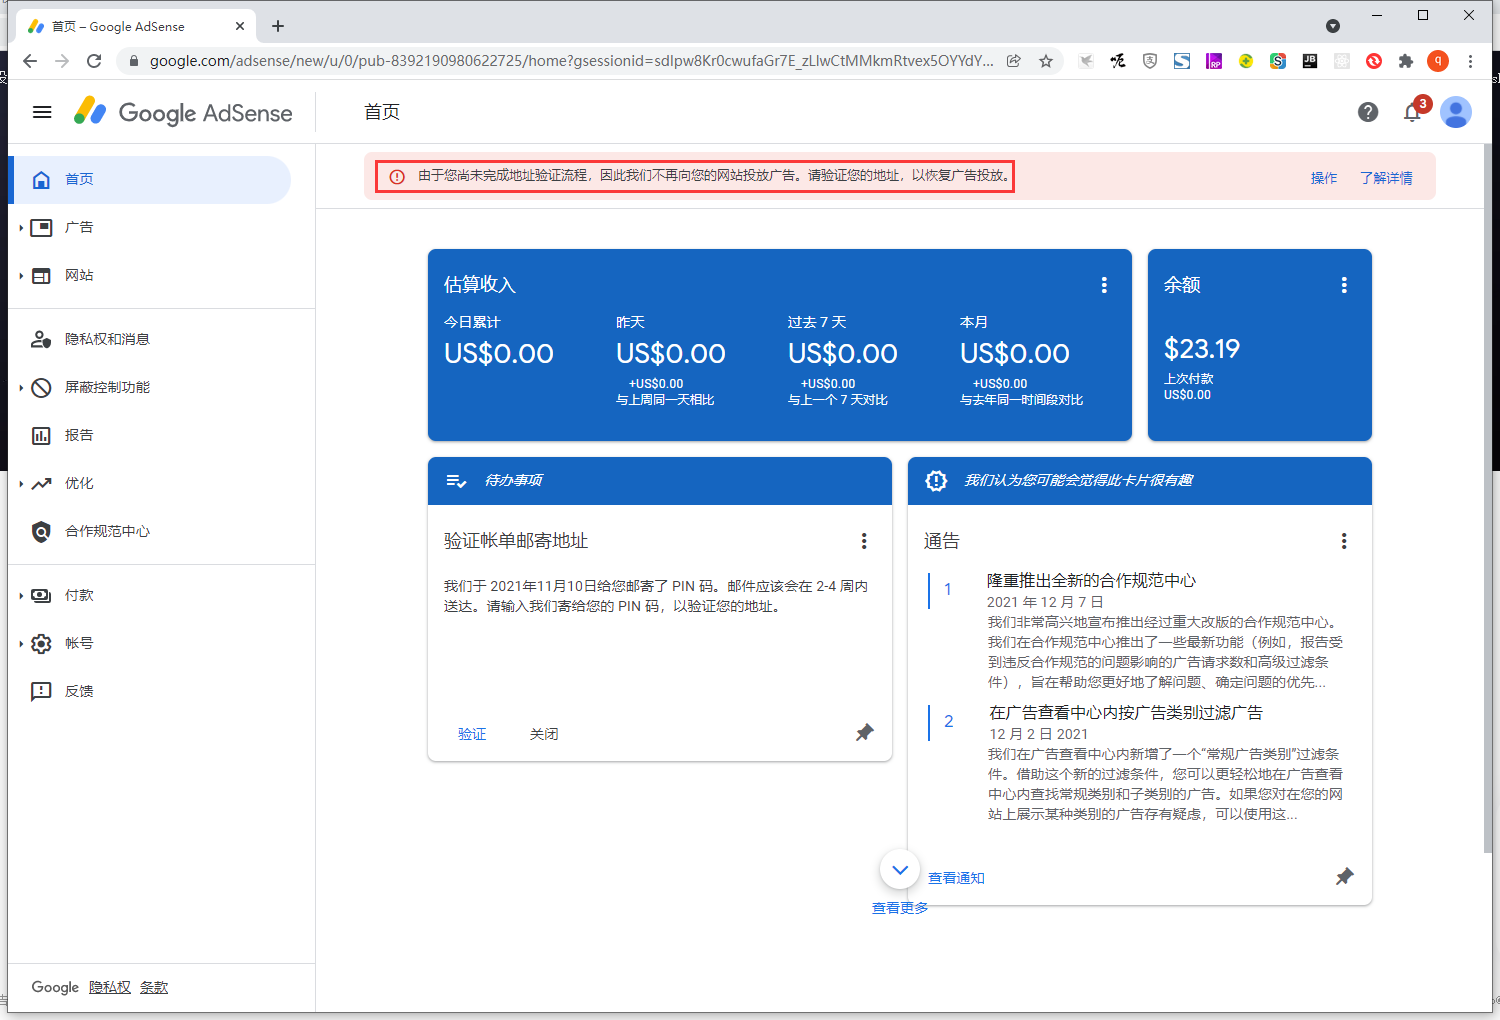Open more options on 余额 card
Image resolution: width=1500 pixels, height=1020 pixels.
[1344, 285]
